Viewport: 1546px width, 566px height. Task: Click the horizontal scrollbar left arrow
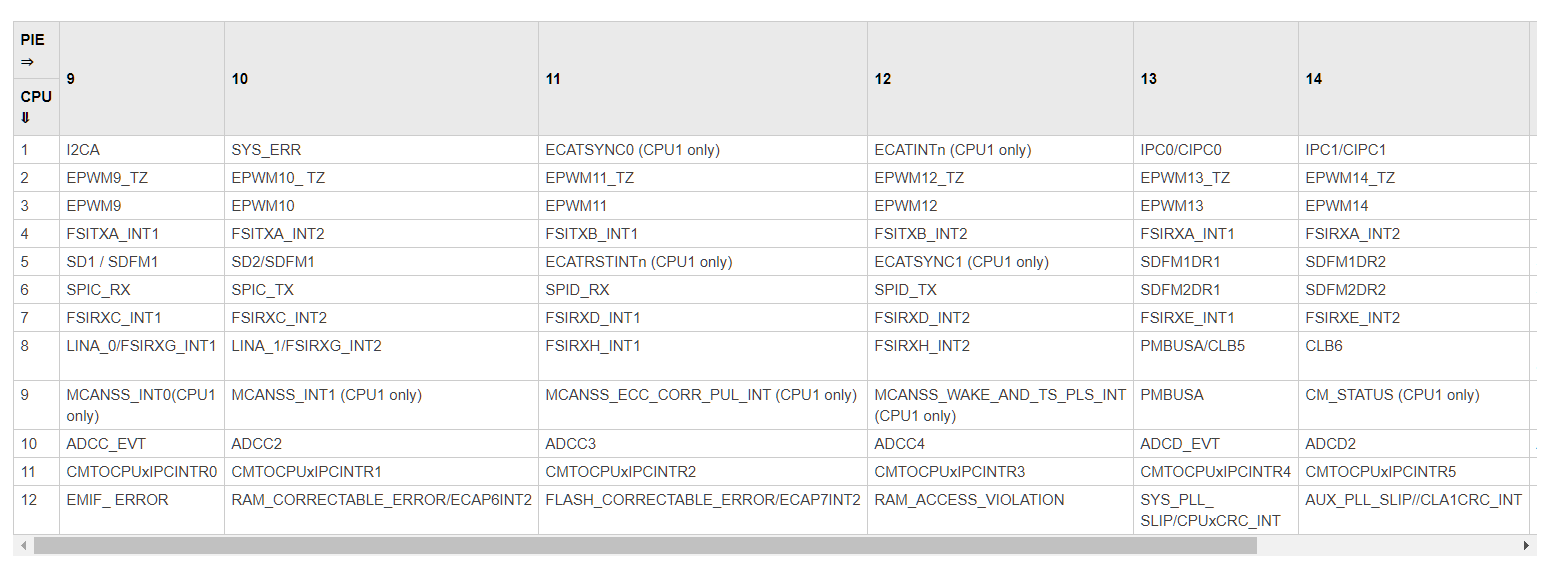point(22,545)
